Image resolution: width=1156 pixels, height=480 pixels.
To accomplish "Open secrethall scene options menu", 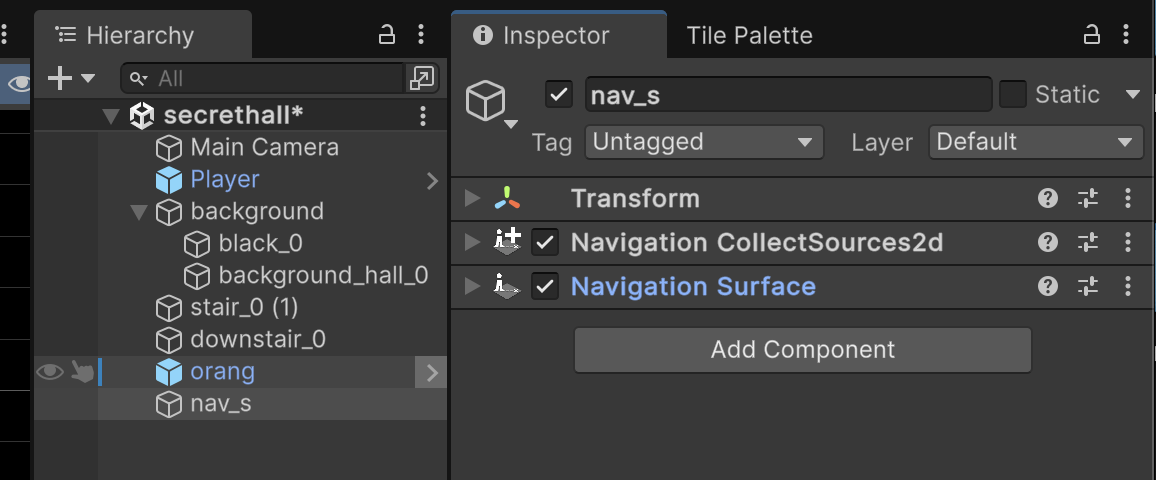I will coord(423,116).
